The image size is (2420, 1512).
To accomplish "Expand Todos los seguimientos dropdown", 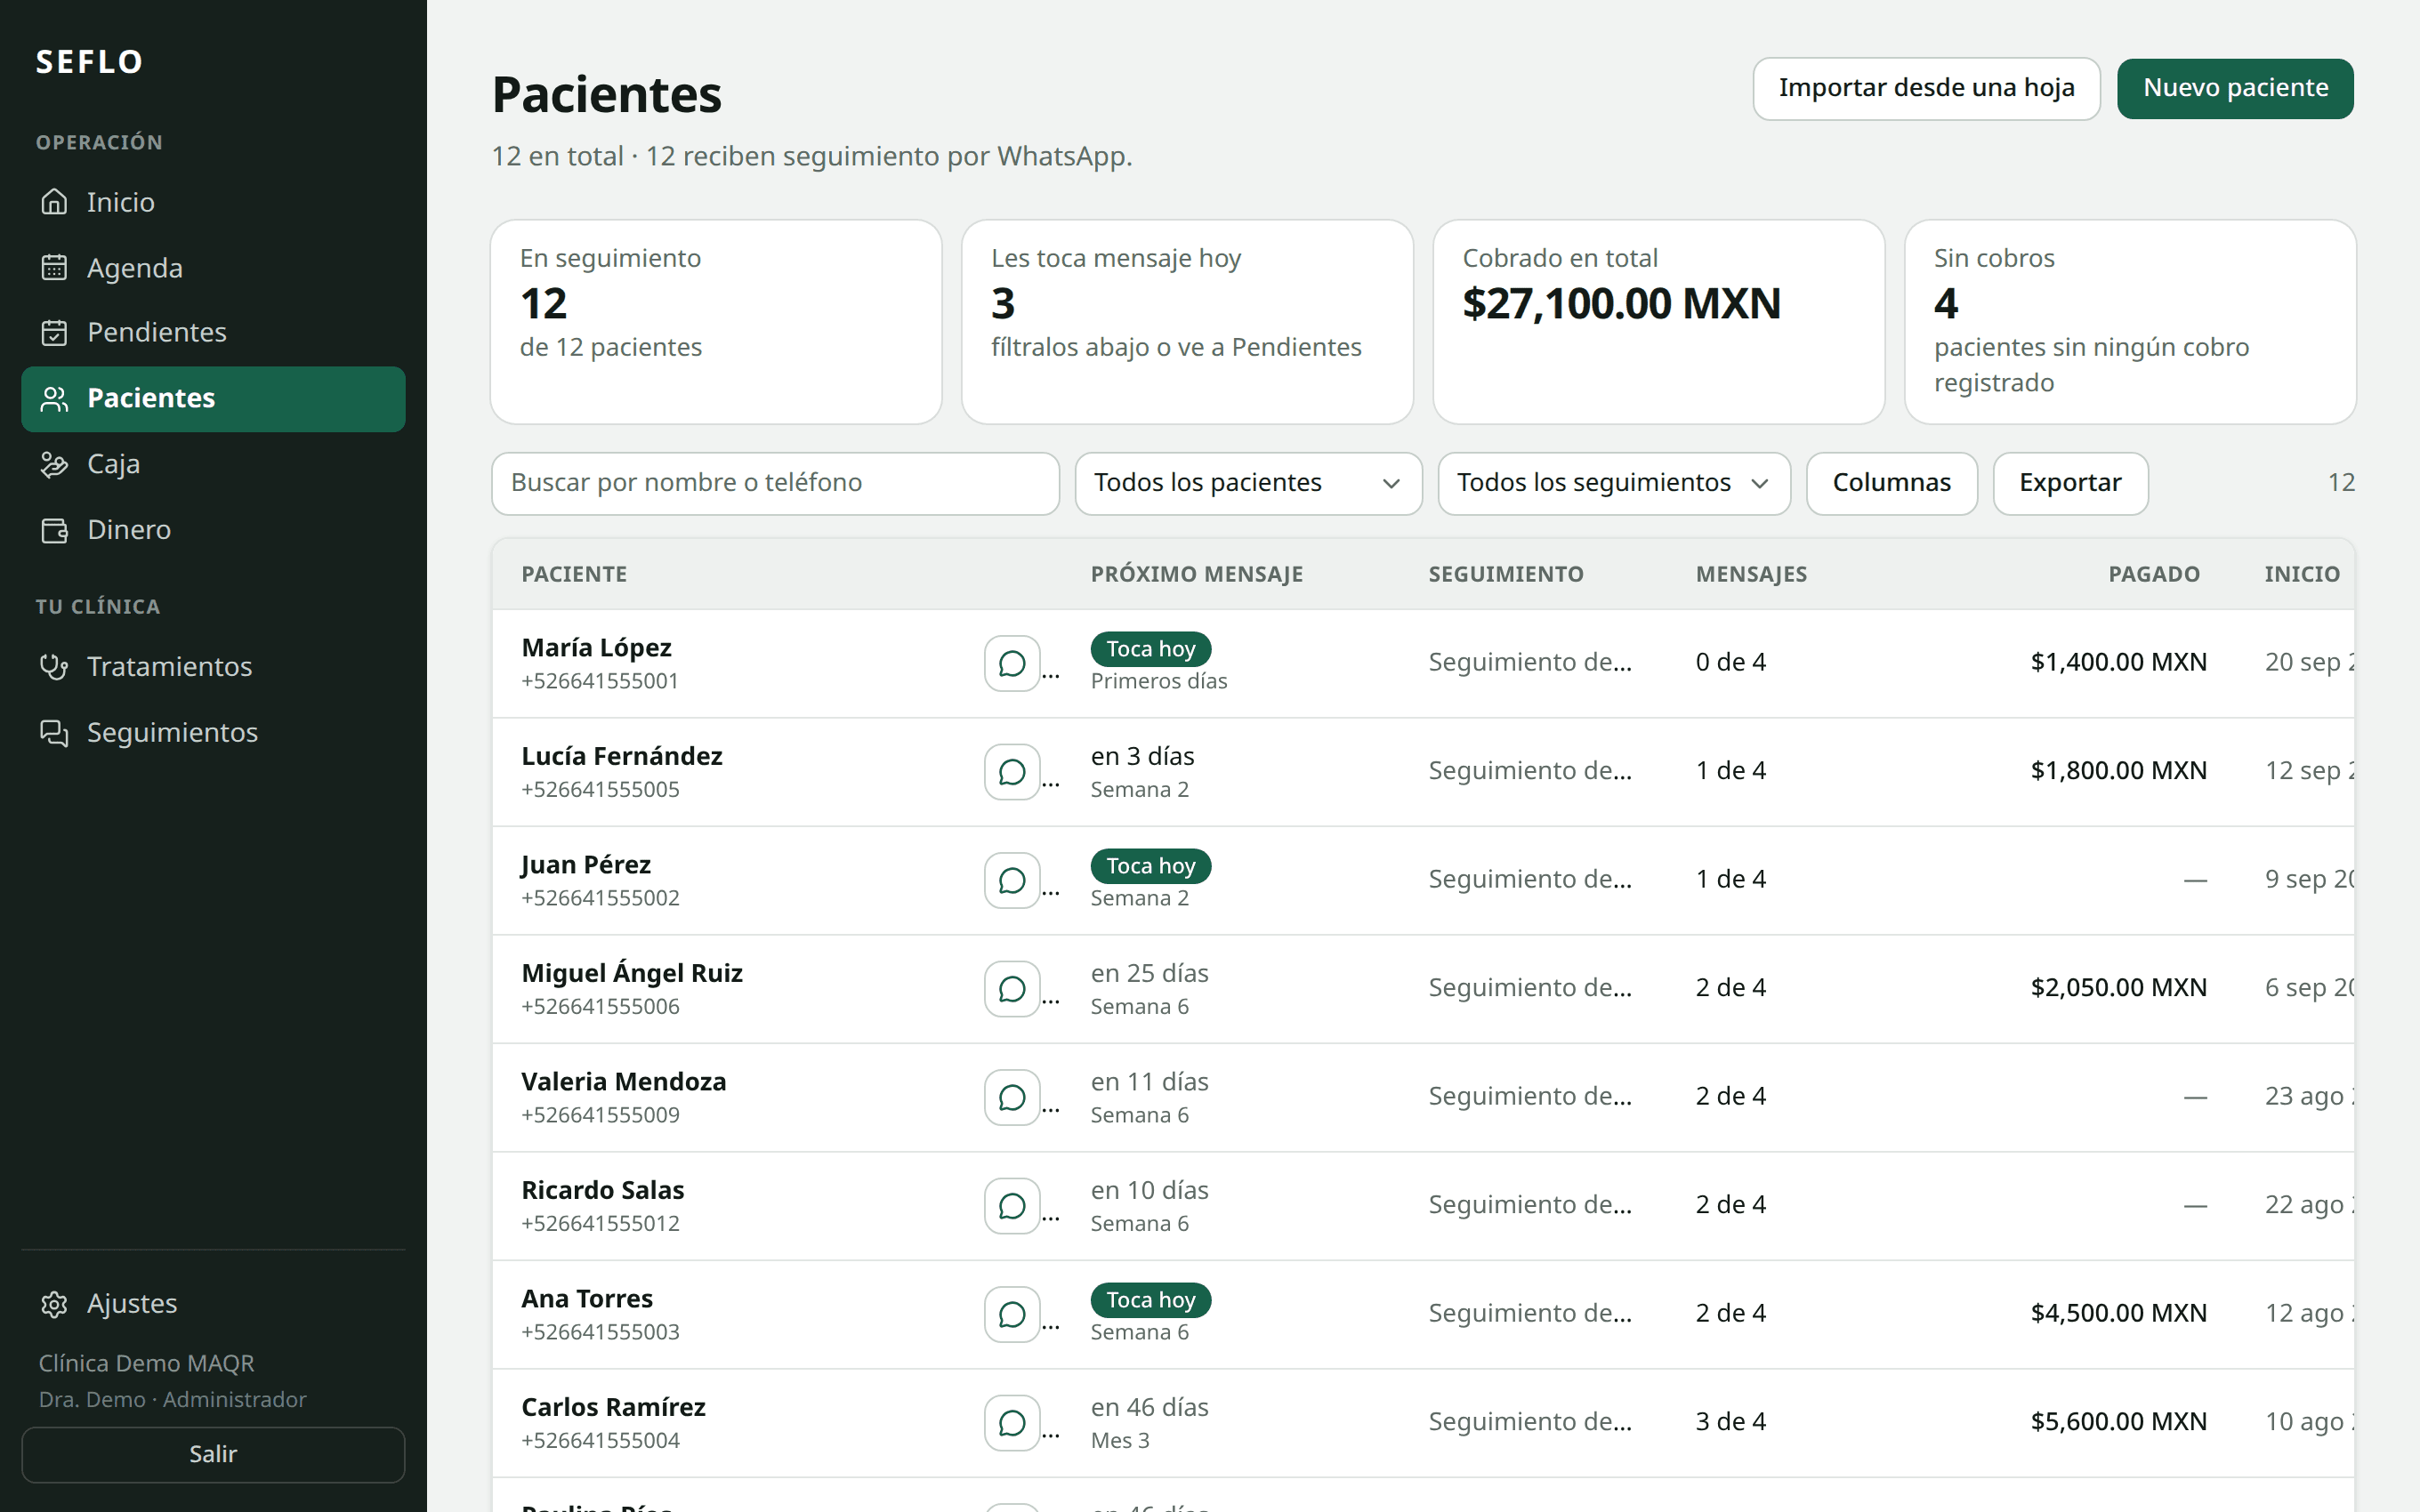I will tap(1613, 483).
